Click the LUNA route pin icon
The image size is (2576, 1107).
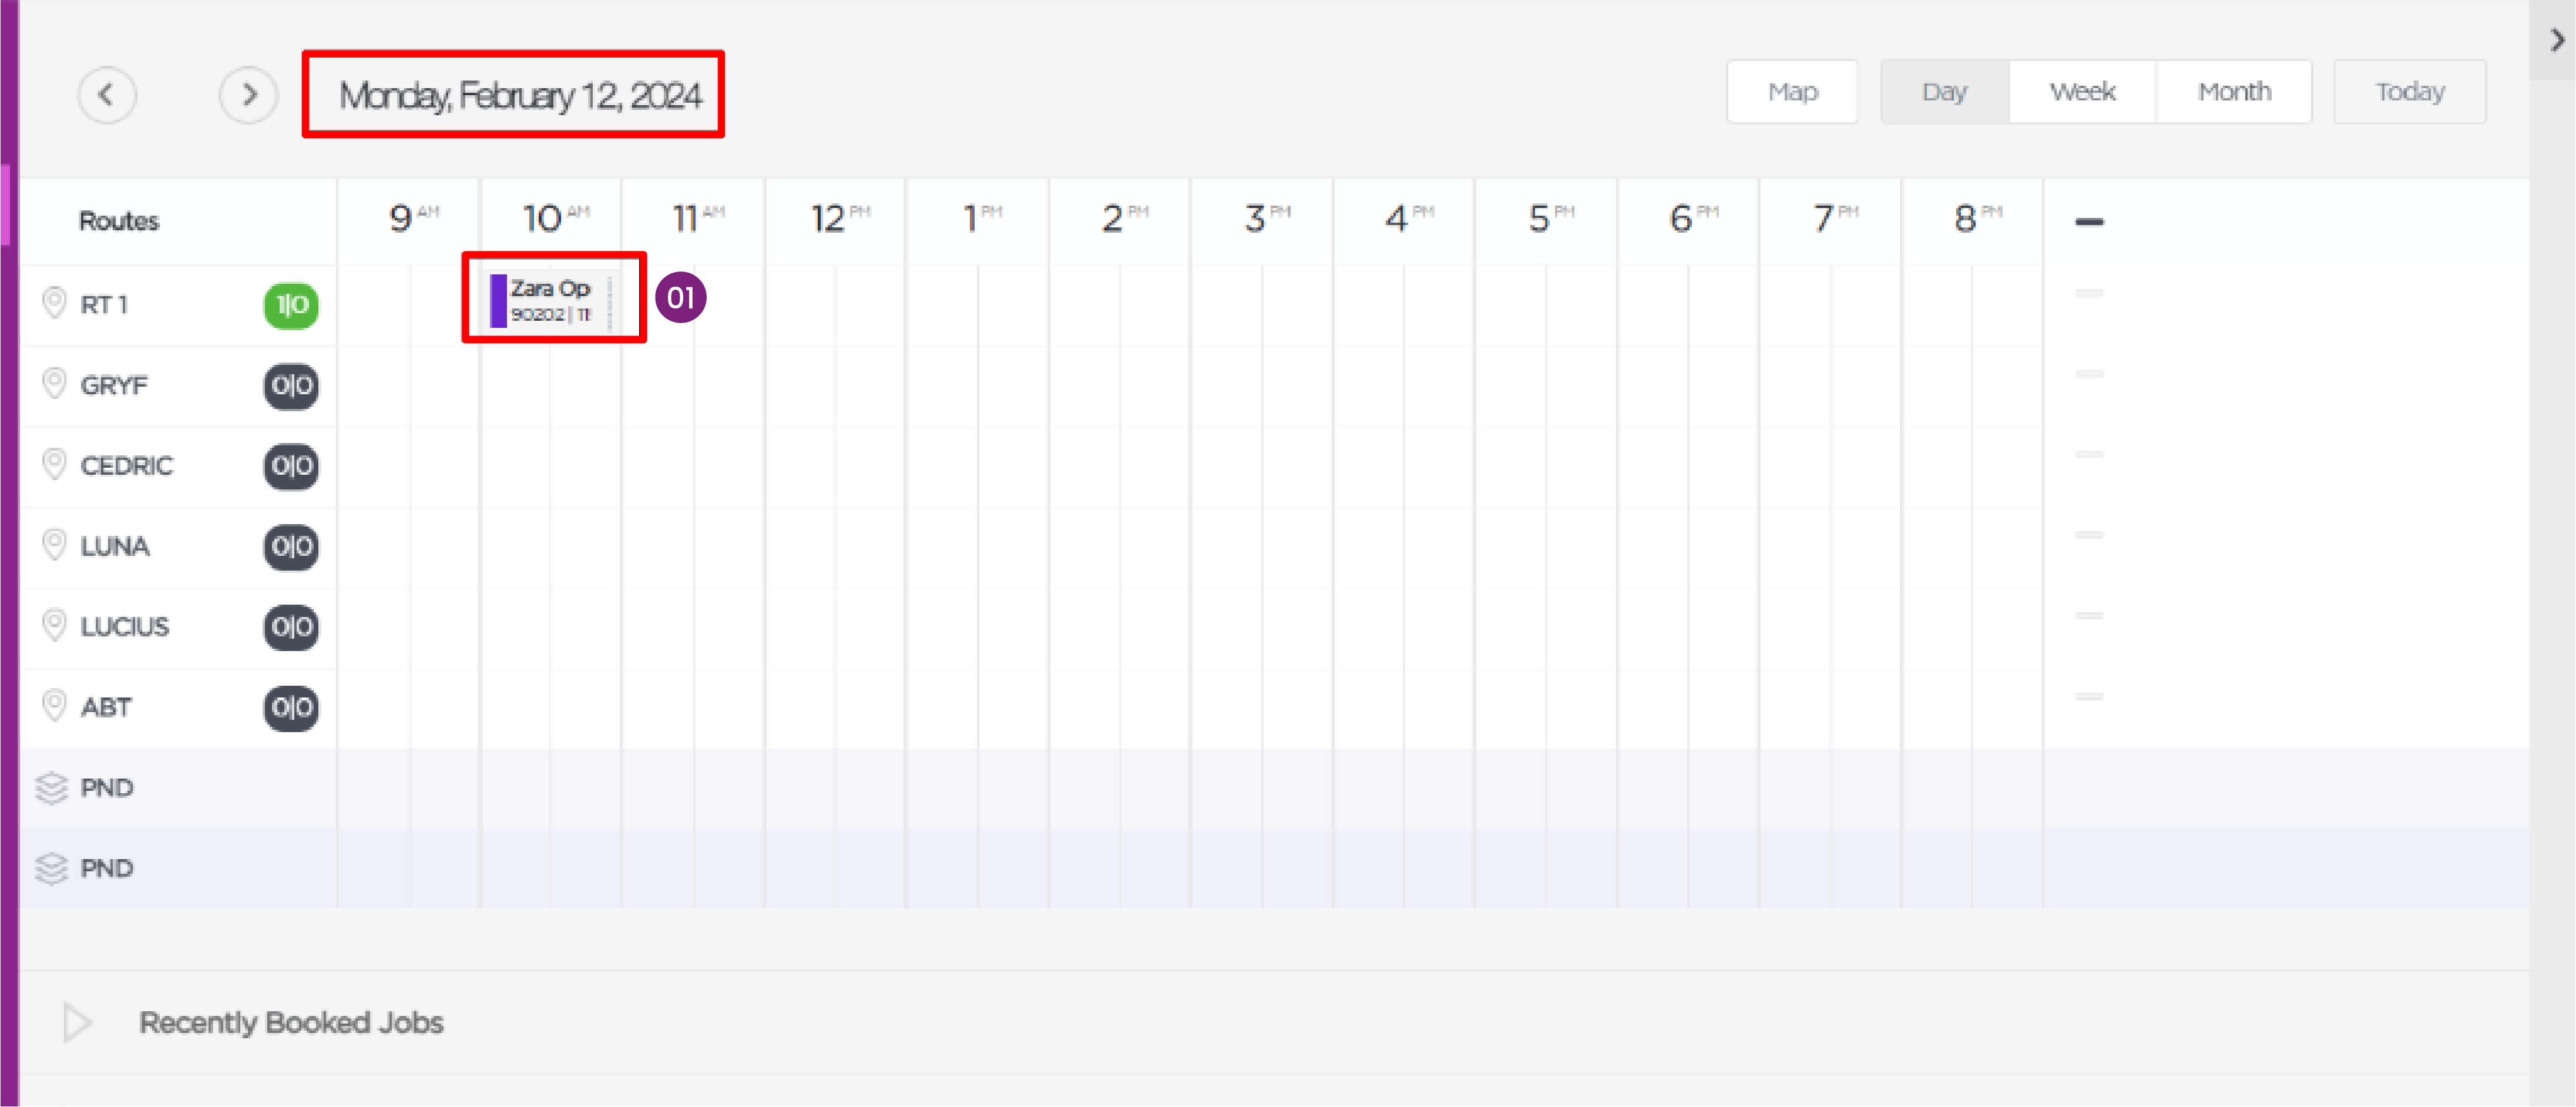54,545
